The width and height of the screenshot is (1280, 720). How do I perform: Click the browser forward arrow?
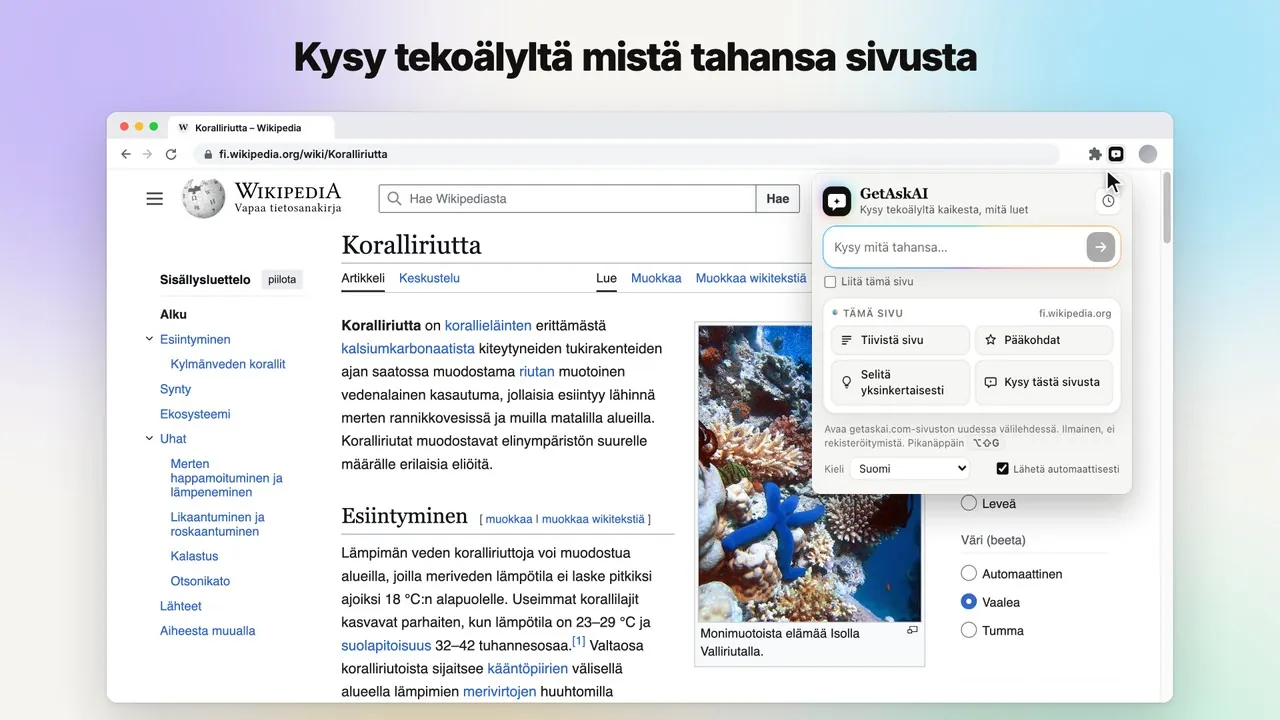[148, 154]
